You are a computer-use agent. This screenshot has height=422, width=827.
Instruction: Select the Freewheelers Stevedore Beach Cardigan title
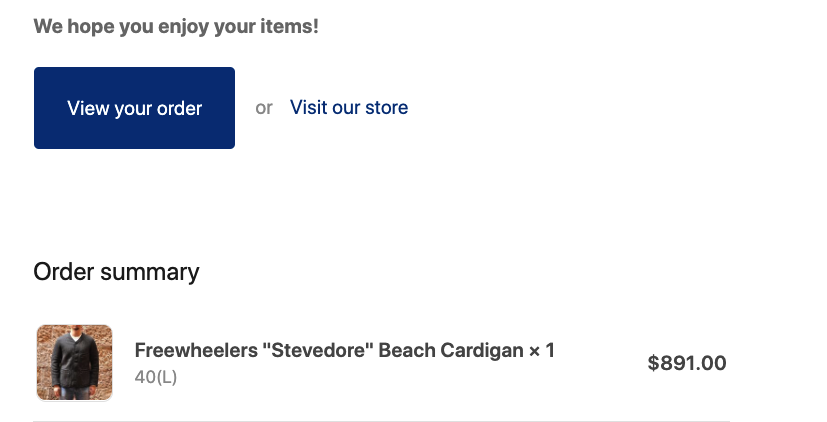pos(344,350)
